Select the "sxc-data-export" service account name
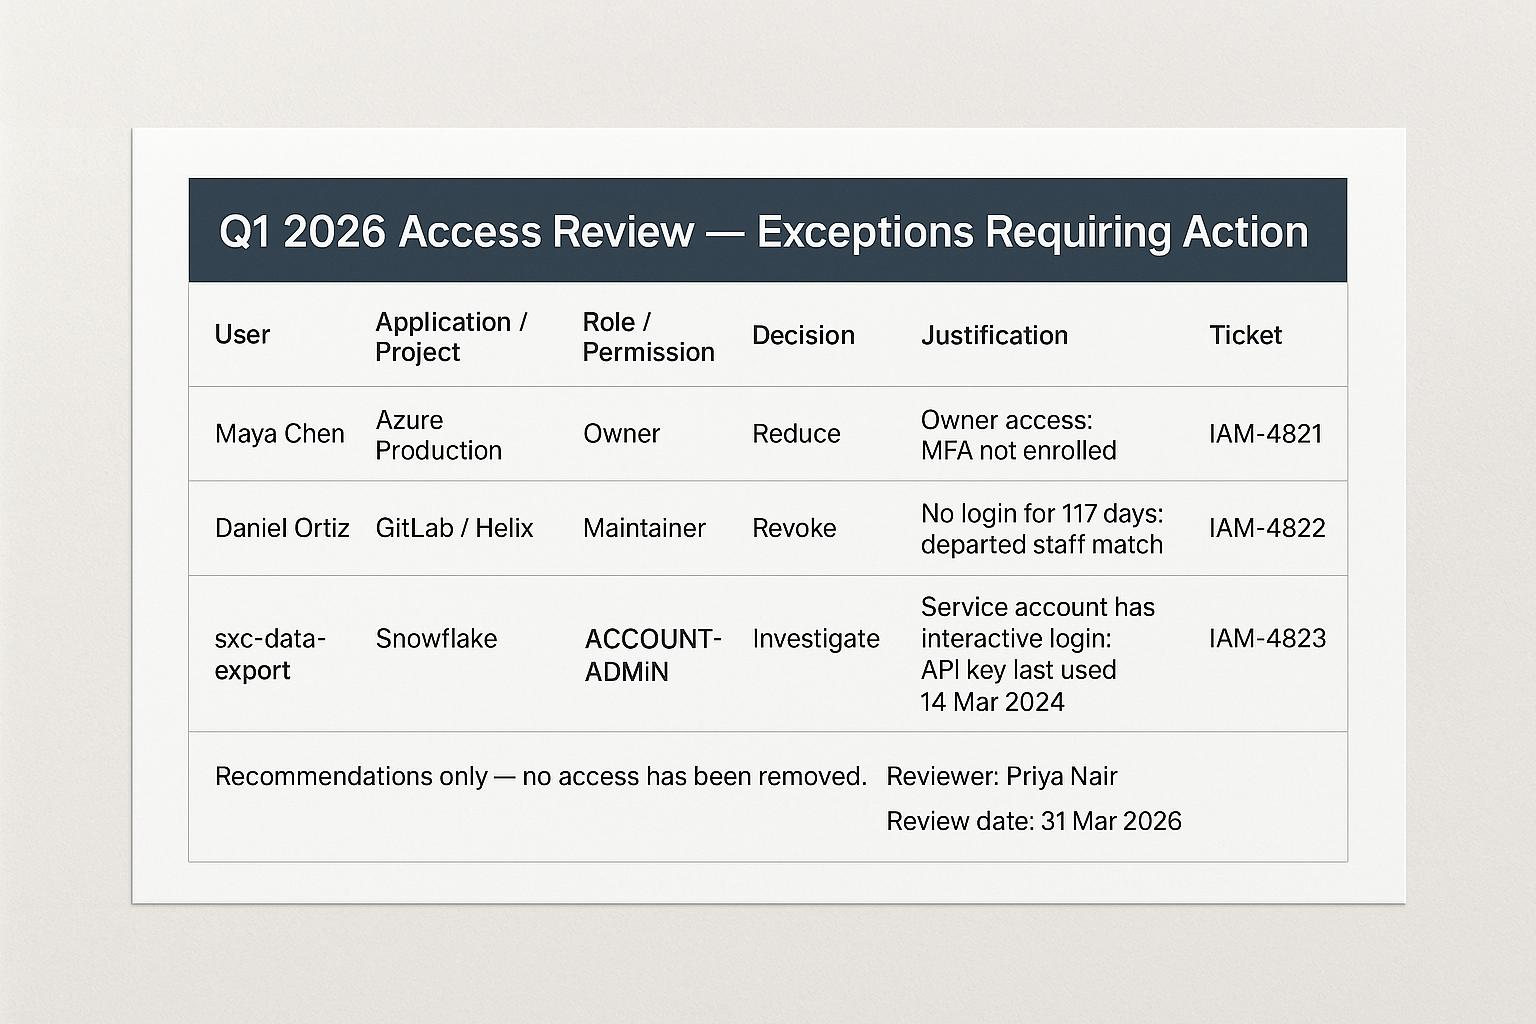Screen dimensions: 1536x1024 (x=270, y=654)
